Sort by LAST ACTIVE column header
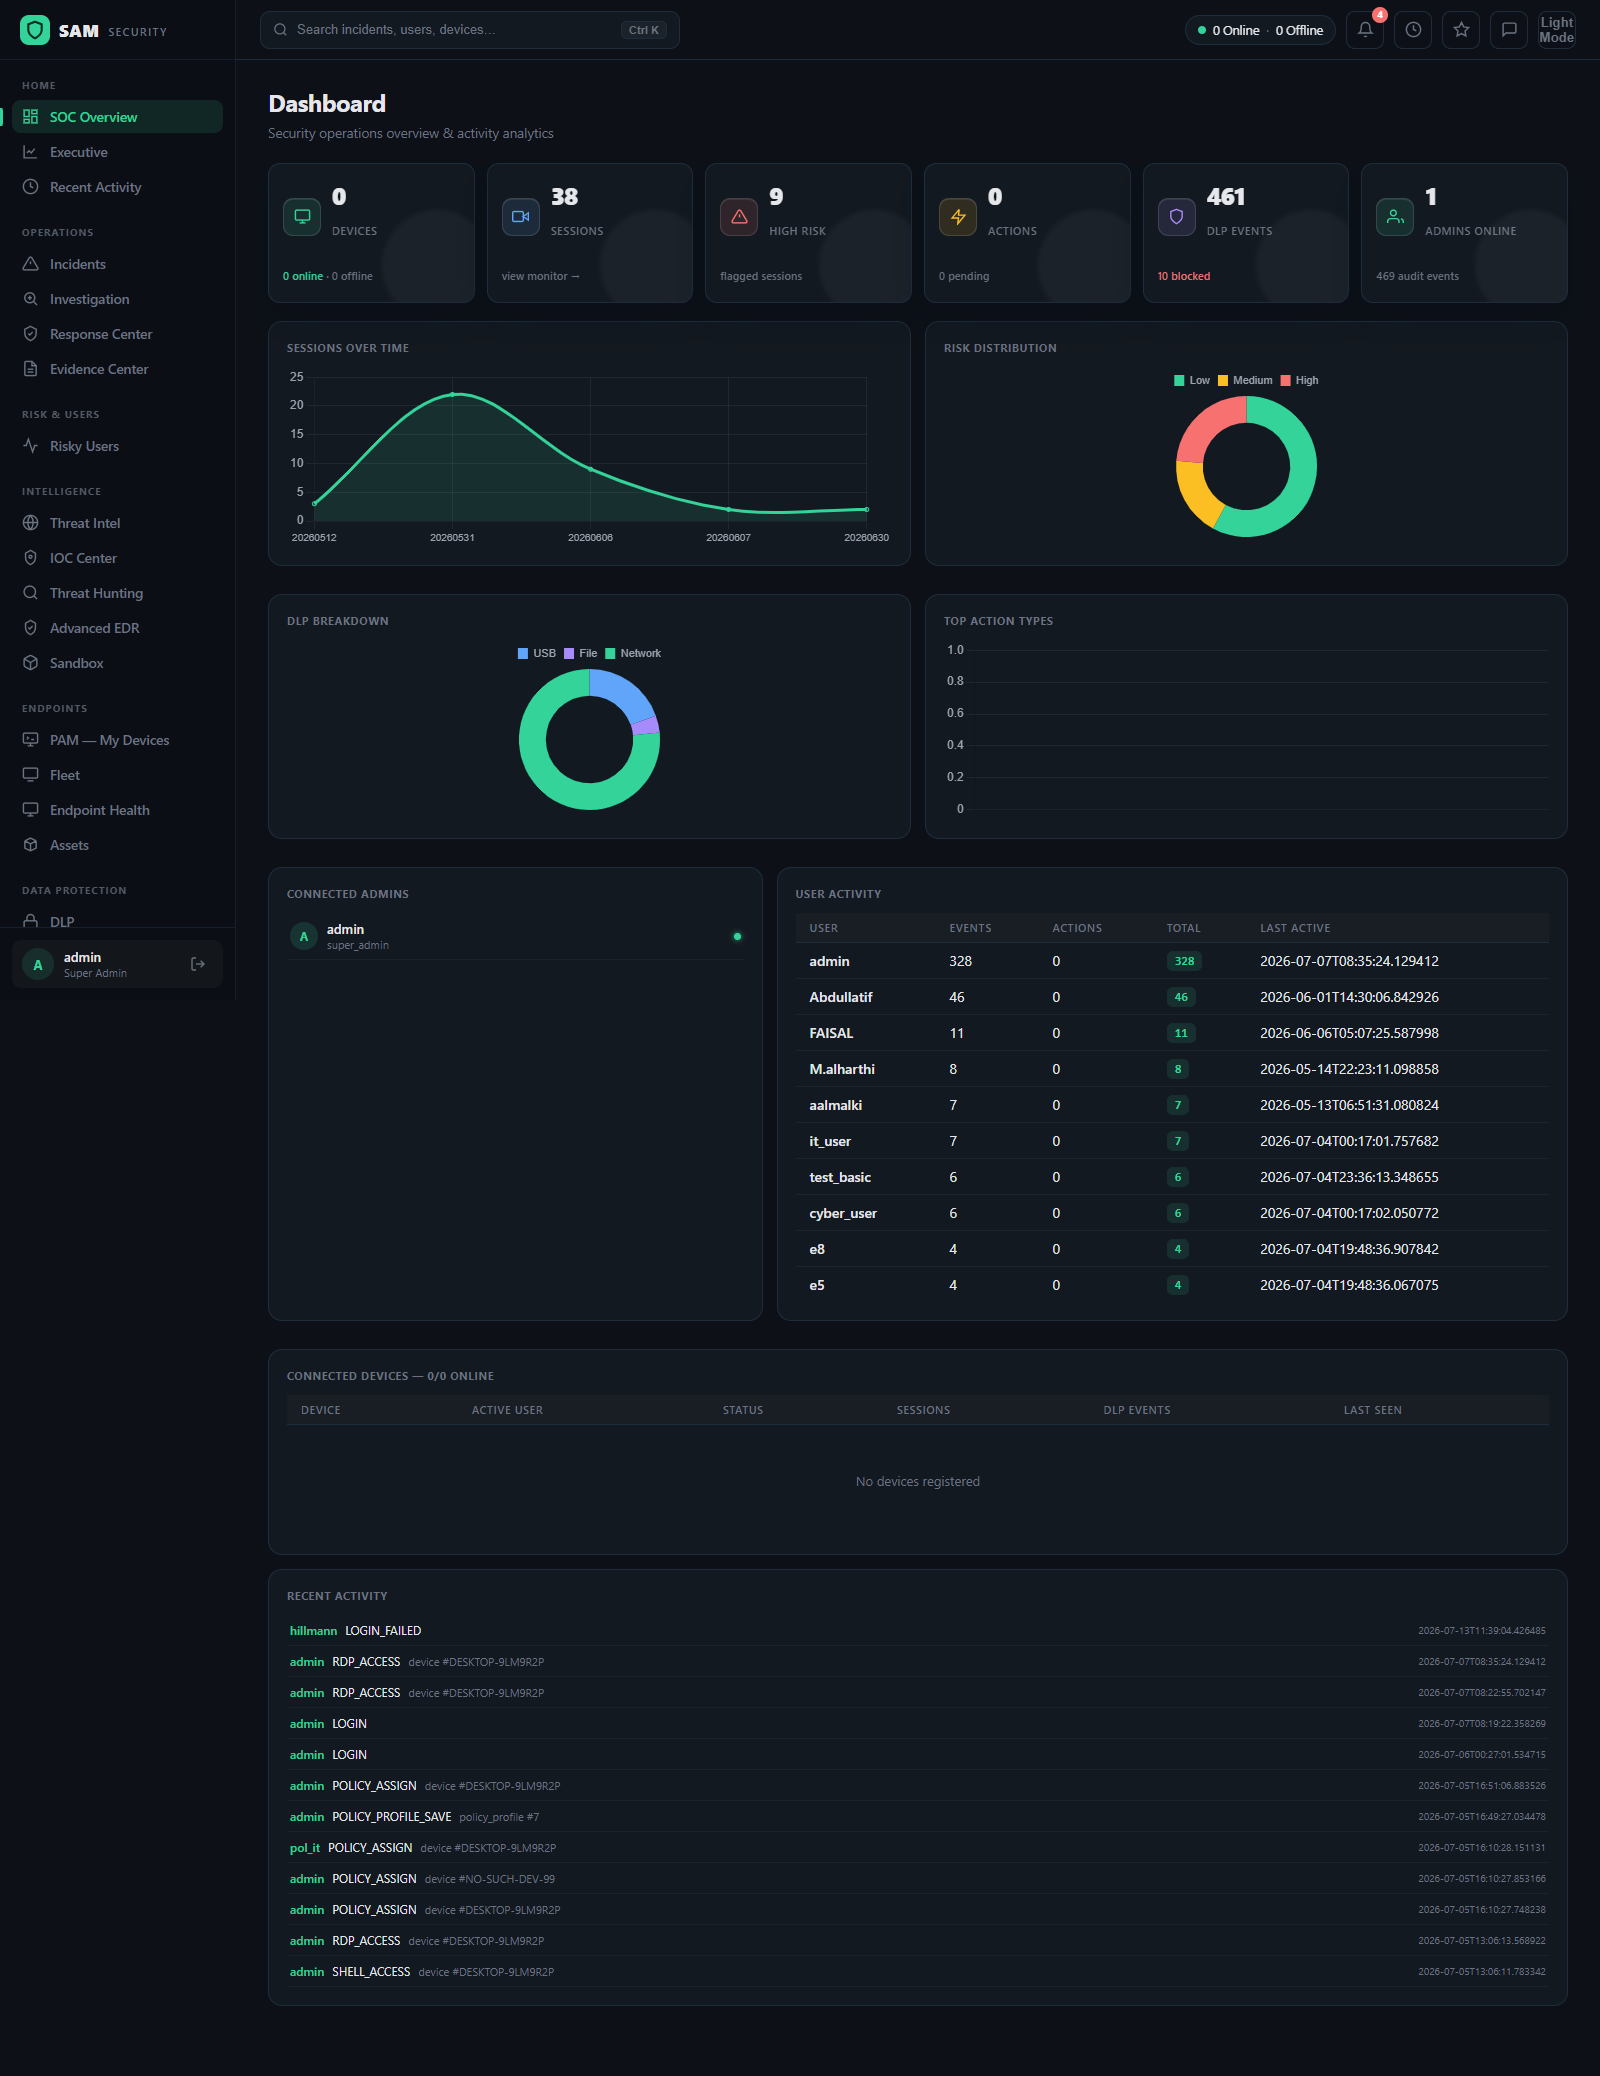Image resolution: width=1600 pixels, height=2076 pixels. tap(1295, 928)
